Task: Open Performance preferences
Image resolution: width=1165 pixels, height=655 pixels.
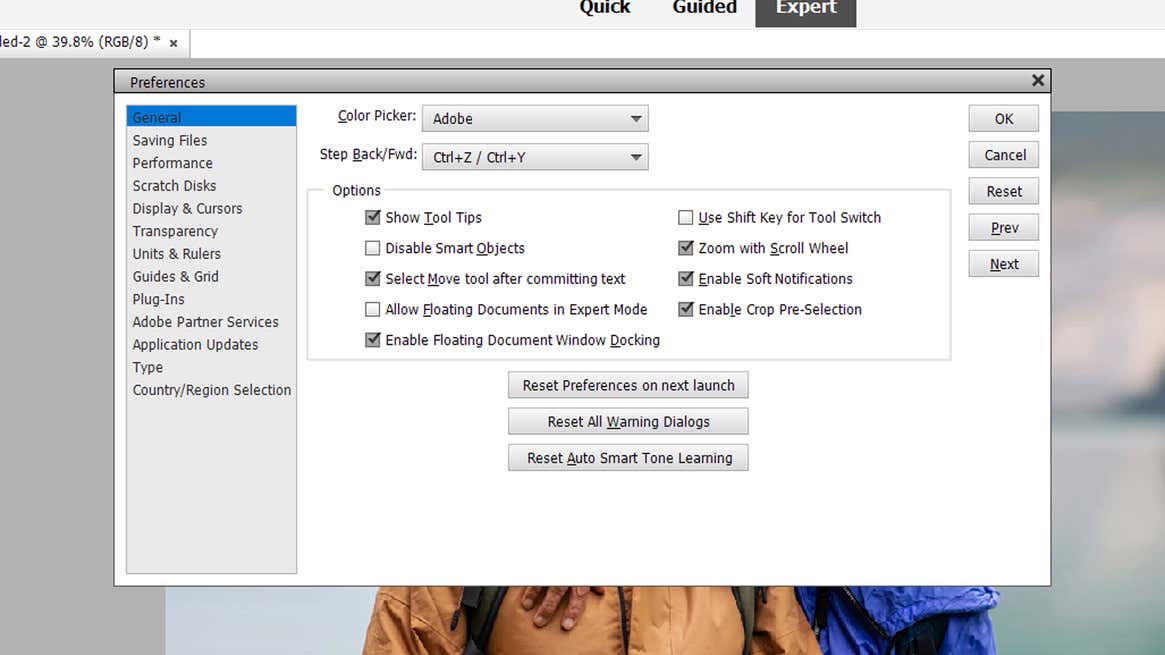Action: click(x=172, y=163)
